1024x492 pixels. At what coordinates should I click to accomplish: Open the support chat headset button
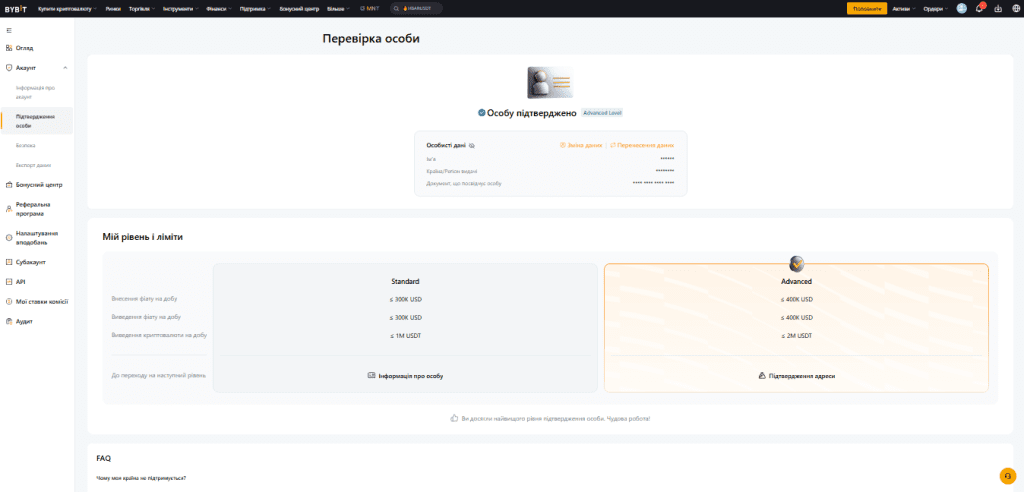(x=1008, y=476)
